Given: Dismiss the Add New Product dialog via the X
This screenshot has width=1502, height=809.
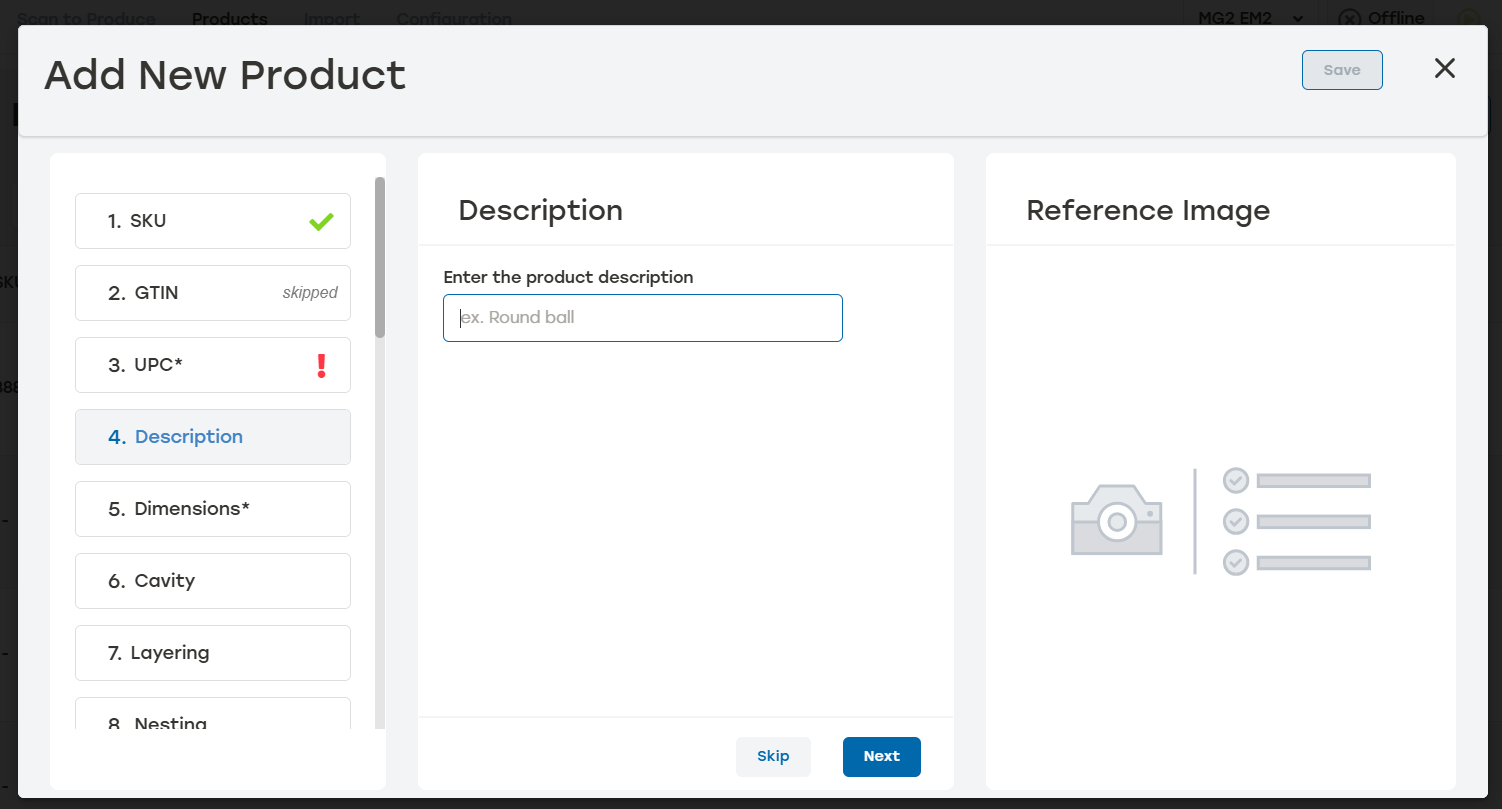Looking at the screenshot, I should pos(1444,68).
